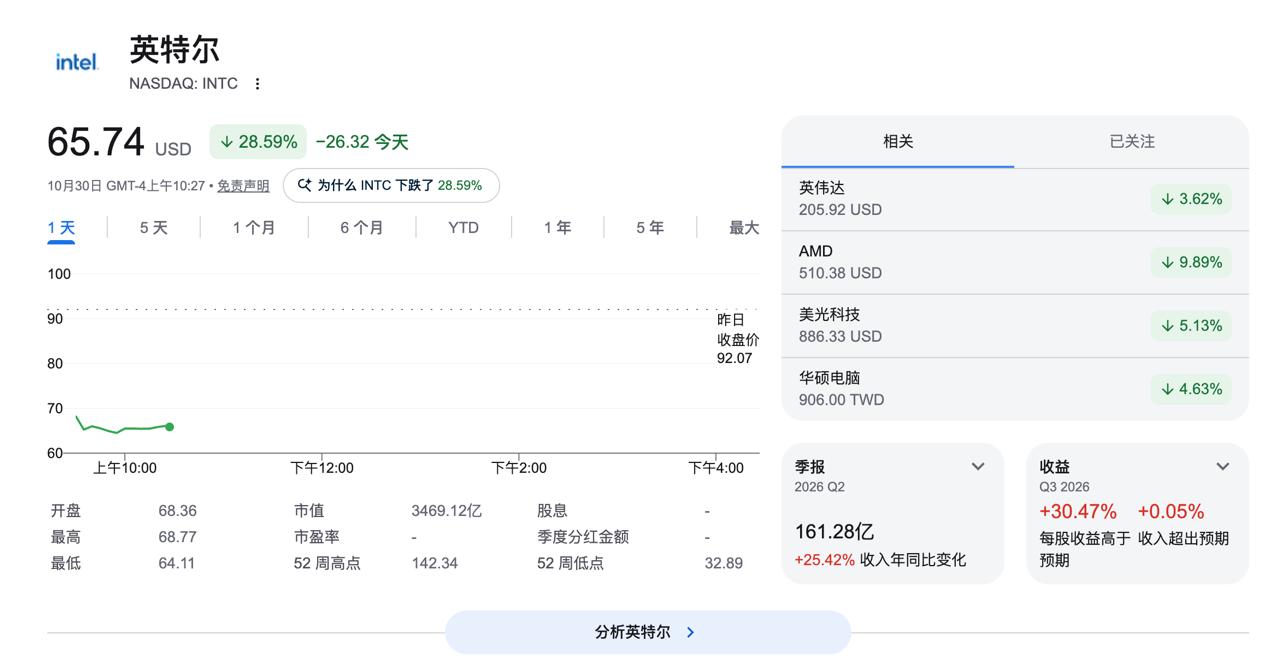This screenshot has height=667, width=1280.
Task: Click the AMD 9.89% change badge
Action: 1191,262
